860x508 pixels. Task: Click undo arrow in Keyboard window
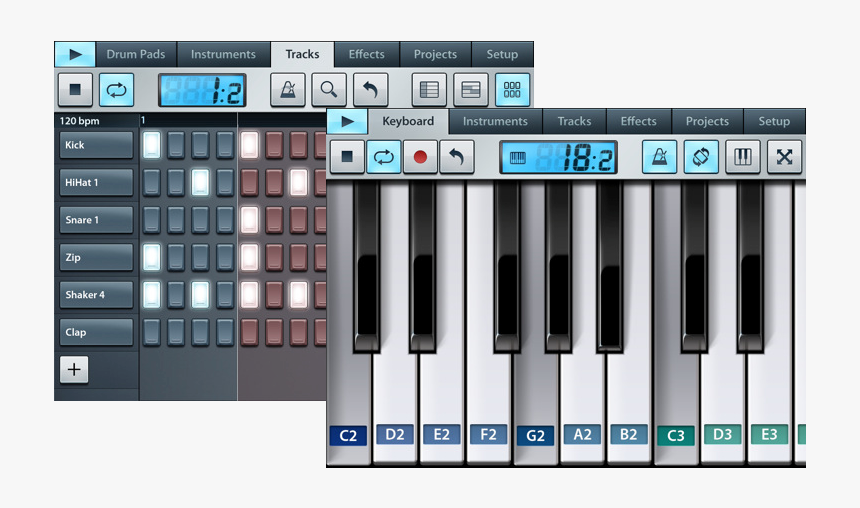coord(456,157)
